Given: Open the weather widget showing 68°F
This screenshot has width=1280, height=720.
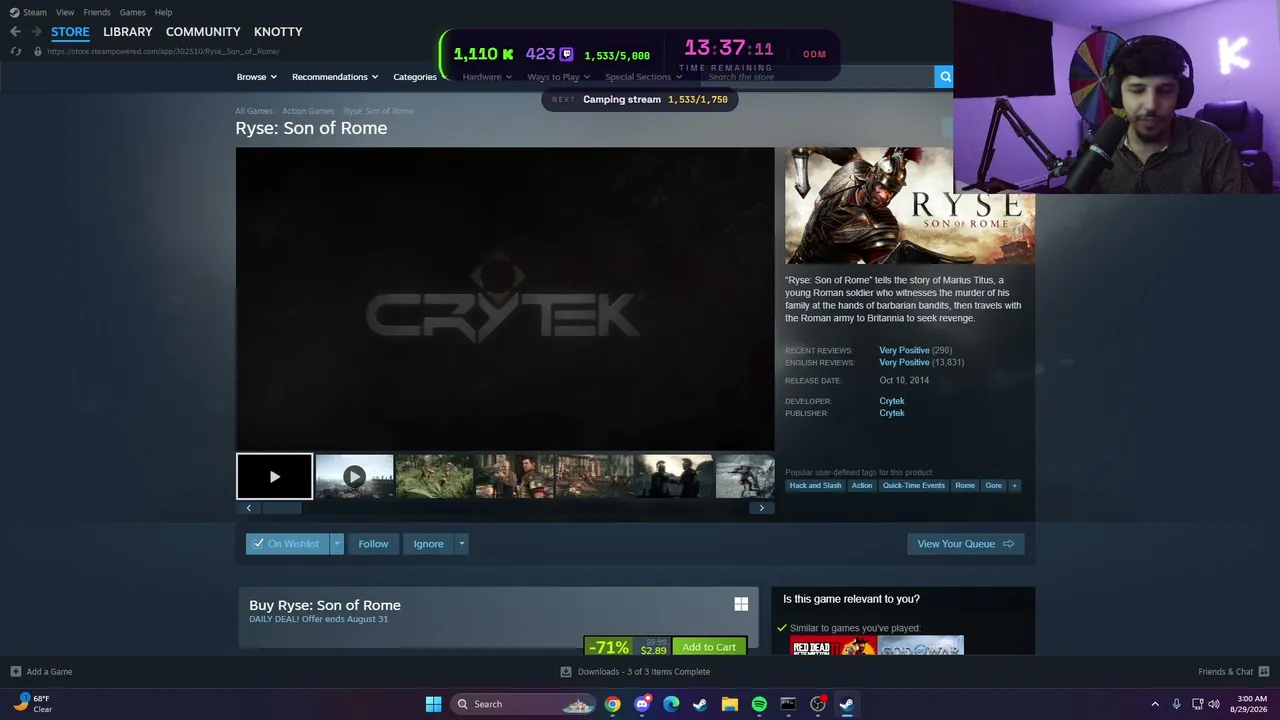Looking at the screenshot, I should point(32,704).
